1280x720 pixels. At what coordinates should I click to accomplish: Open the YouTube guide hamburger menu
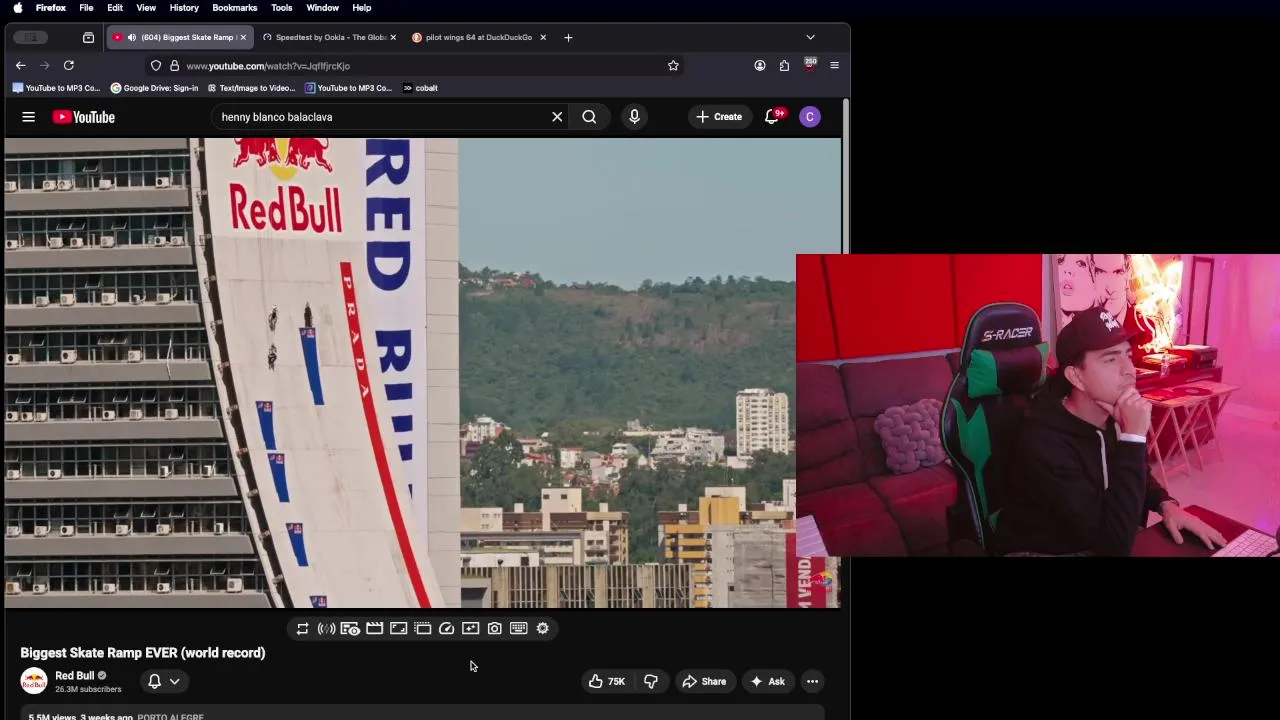coord(28,117)
